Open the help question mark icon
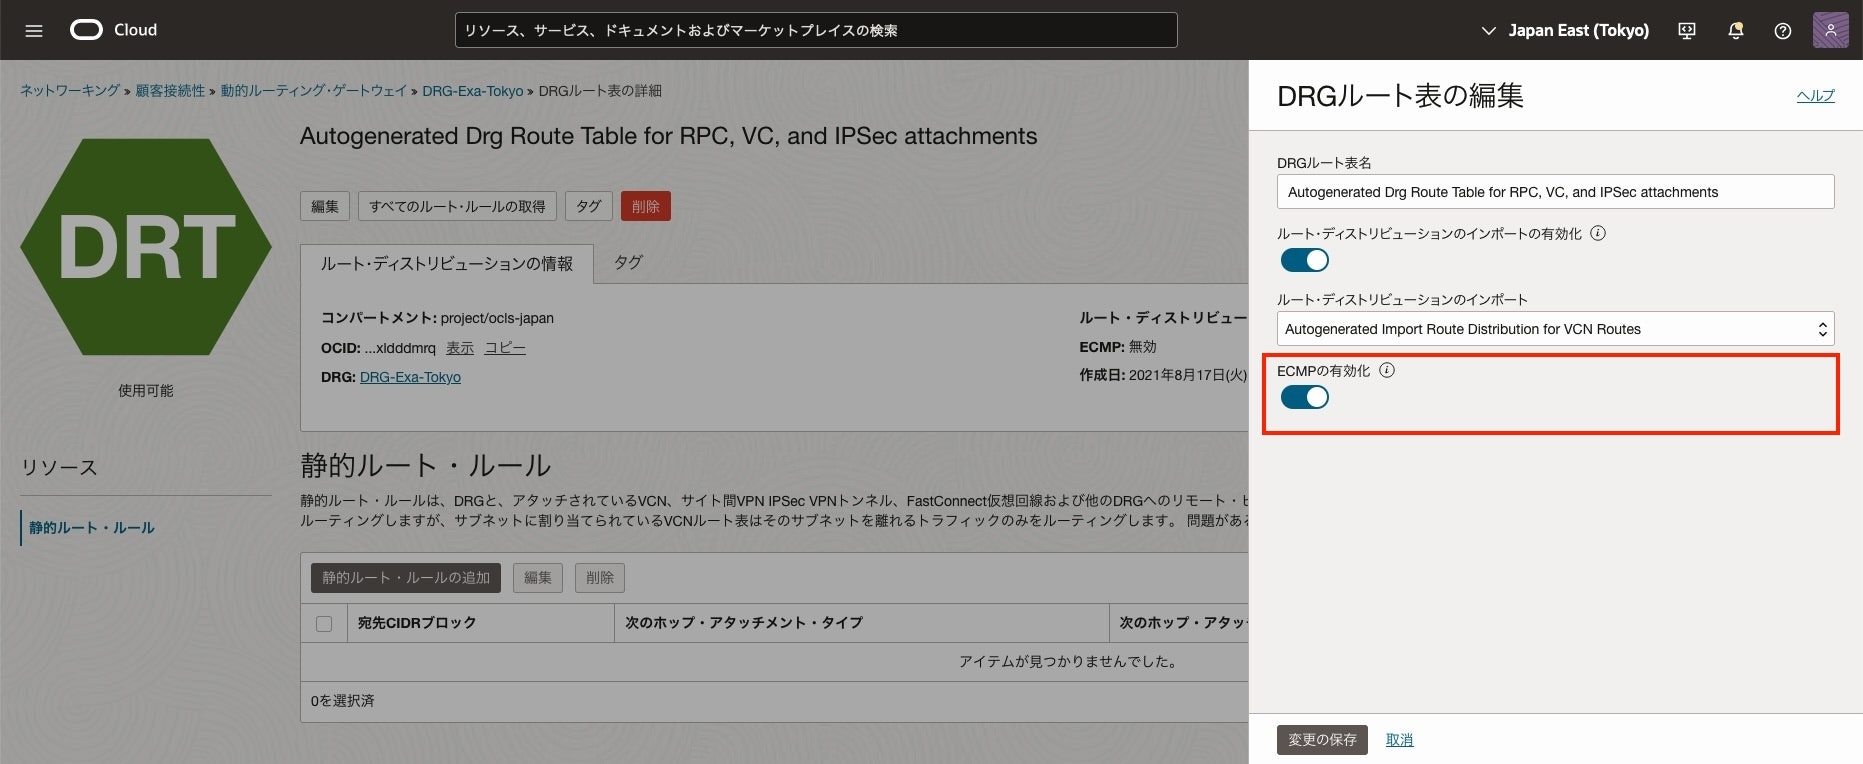1863x764 pixels. [1783, 31]
